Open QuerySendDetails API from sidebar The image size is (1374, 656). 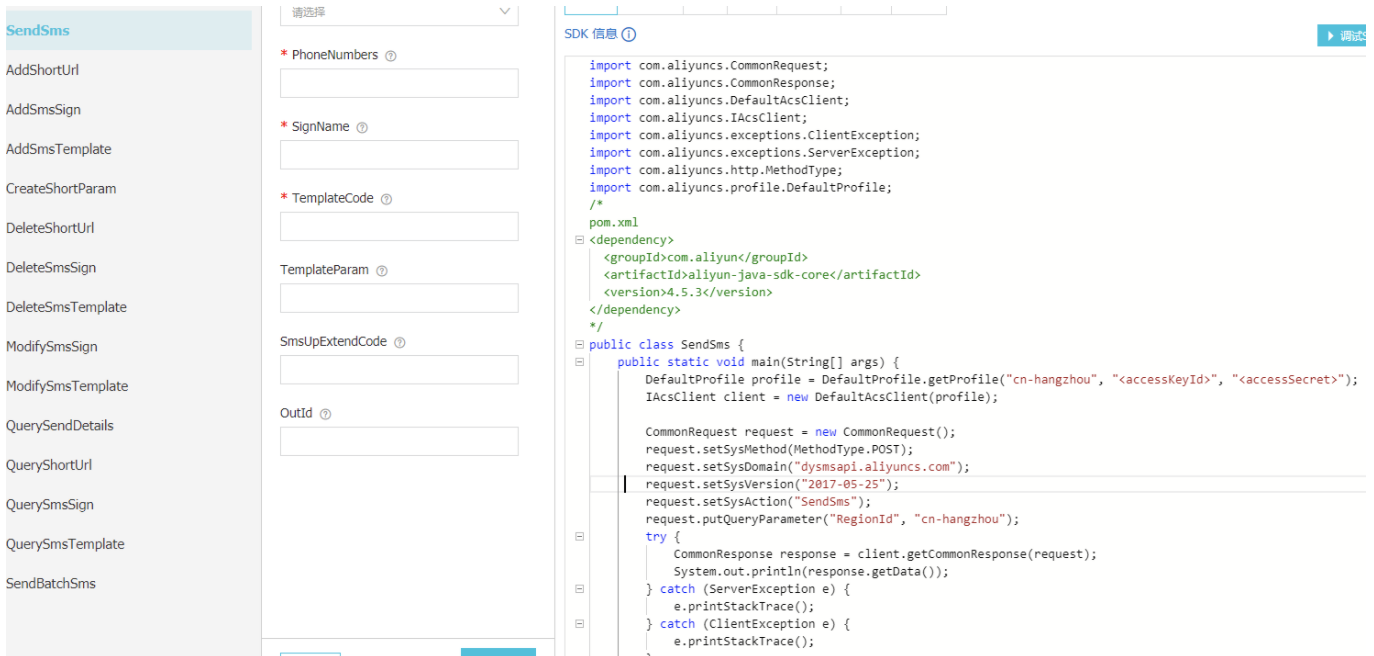[x=60, y=425]
